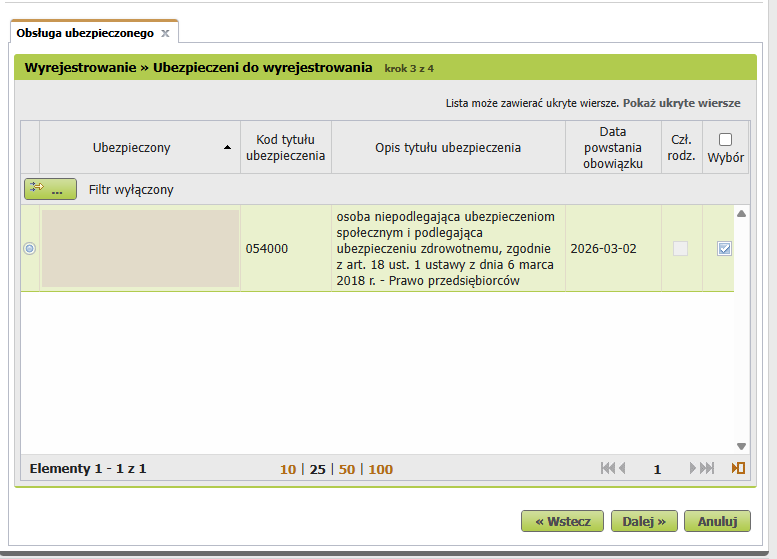Click the current page number 1

pyautogui.click(x=657, y=469)
